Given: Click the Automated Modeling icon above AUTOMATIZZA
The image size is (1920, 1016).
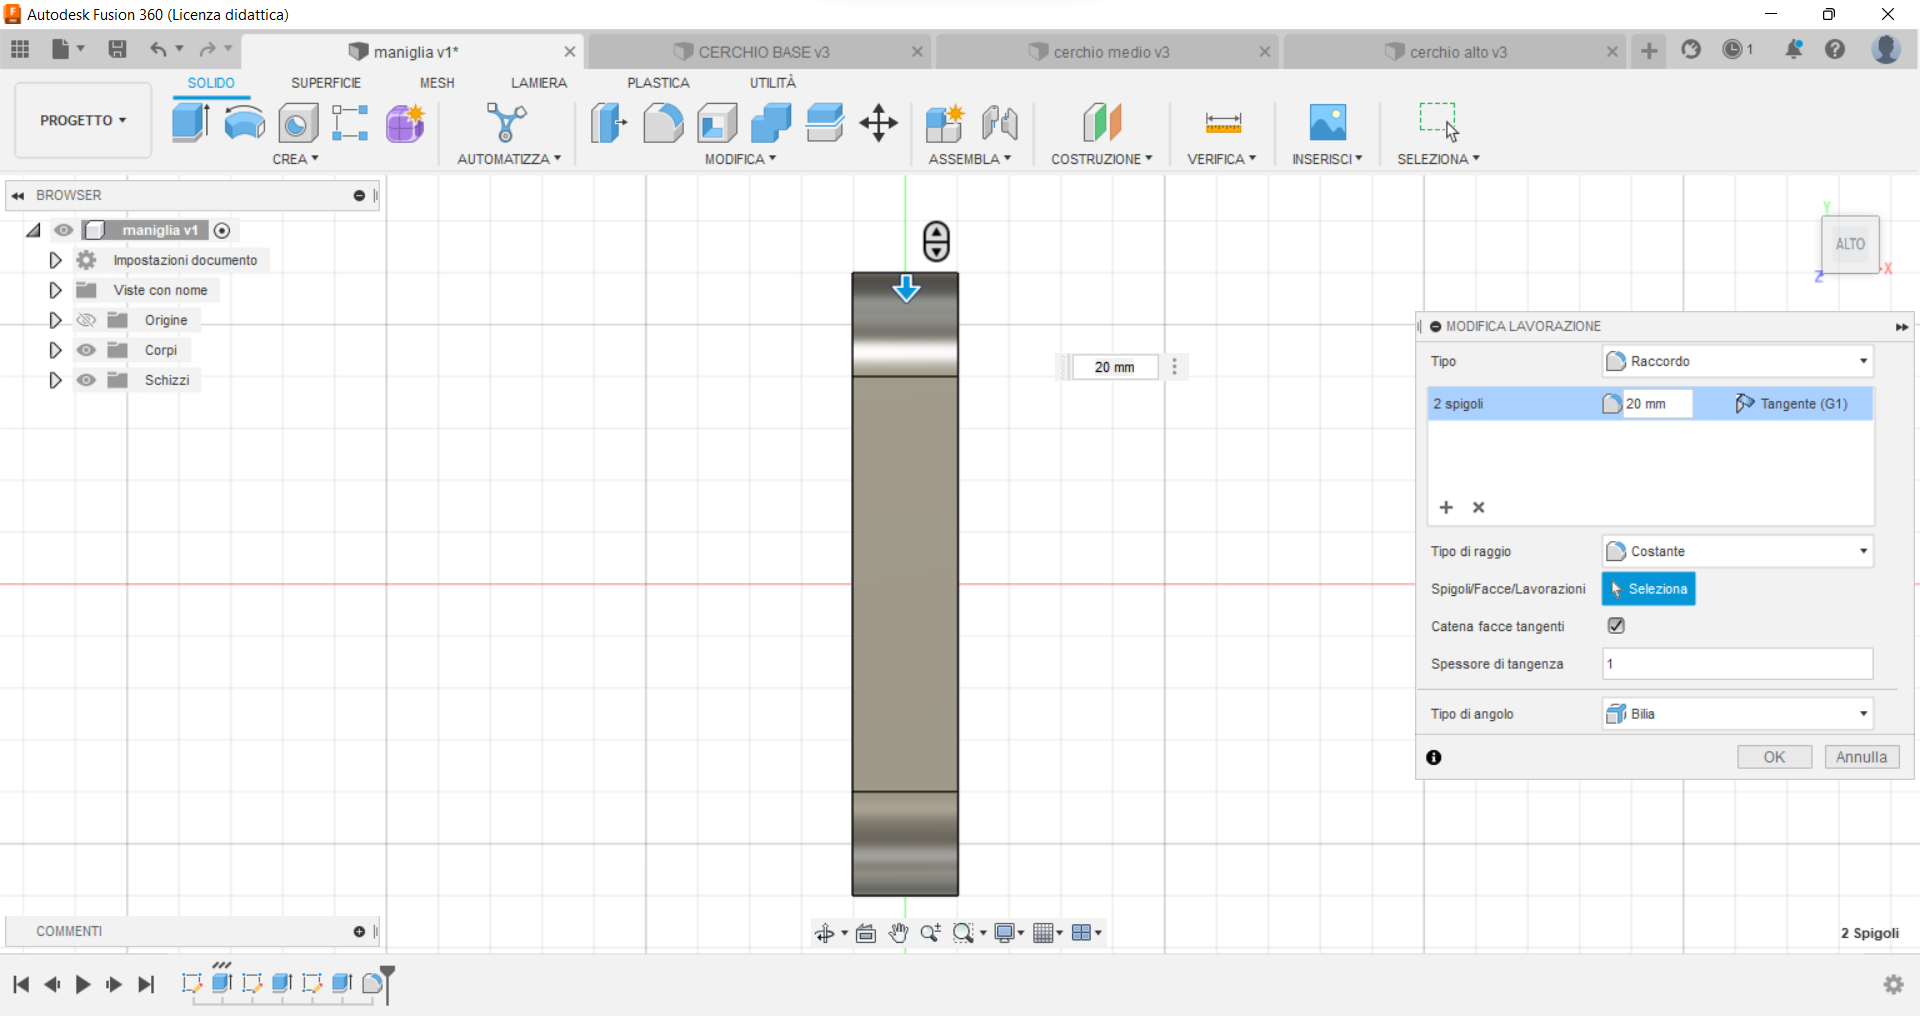Looking at the screenshot, I should coord(506,123).
